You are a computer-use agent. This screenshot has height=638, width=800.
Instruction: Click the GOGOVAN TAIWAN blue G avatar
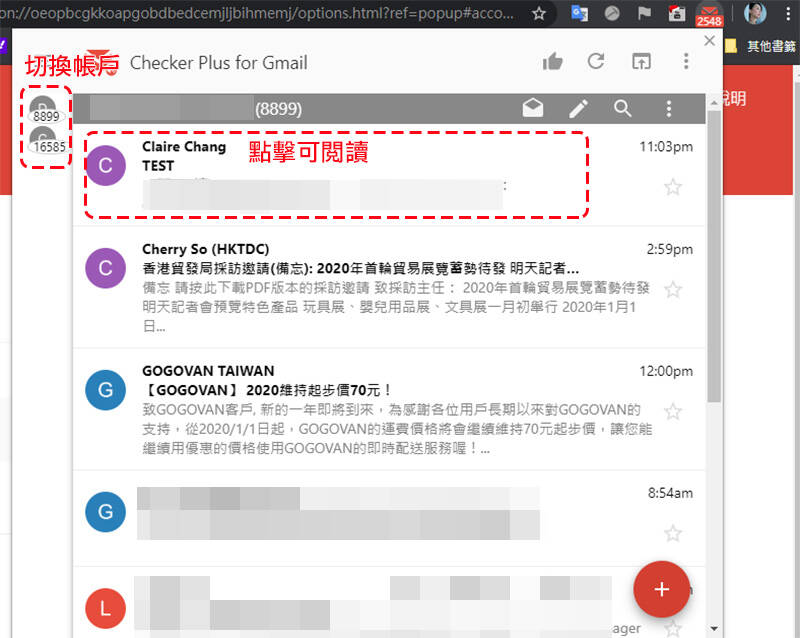tap(106, 390)
